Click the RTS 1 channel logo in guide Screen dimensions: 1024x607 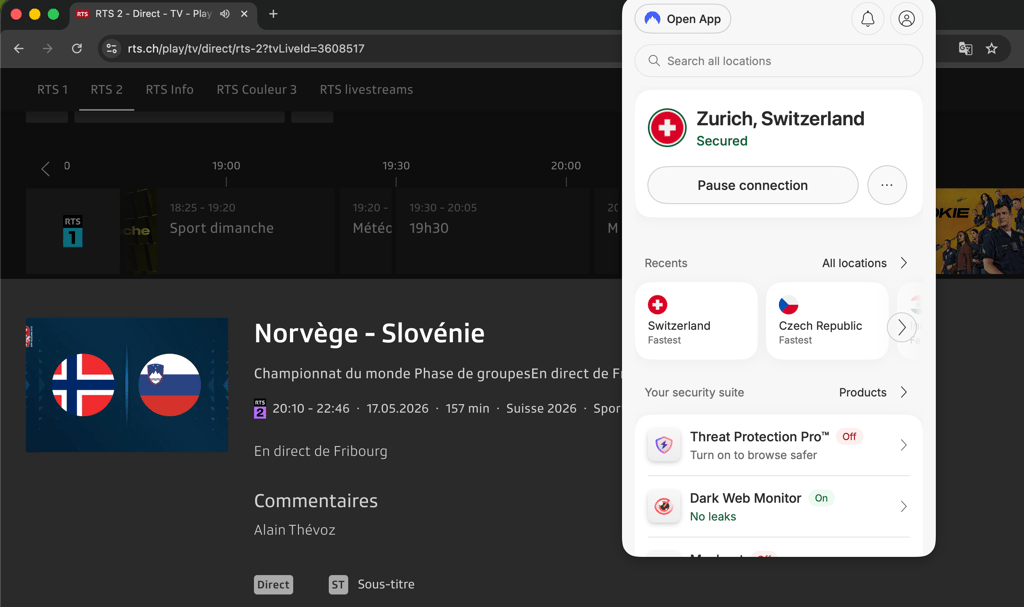click(x=72, y=231)
